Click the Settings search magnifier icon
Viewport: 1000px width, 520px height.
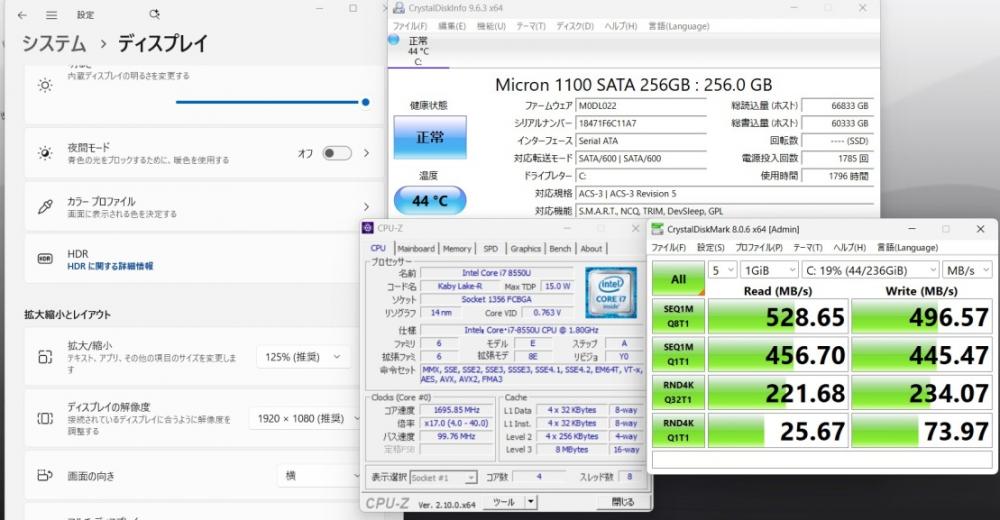click(x=154, y=14)
